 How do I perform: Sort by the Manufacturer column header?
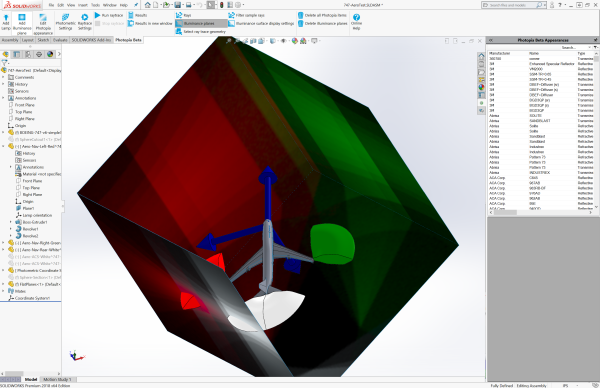pos(499,53)
